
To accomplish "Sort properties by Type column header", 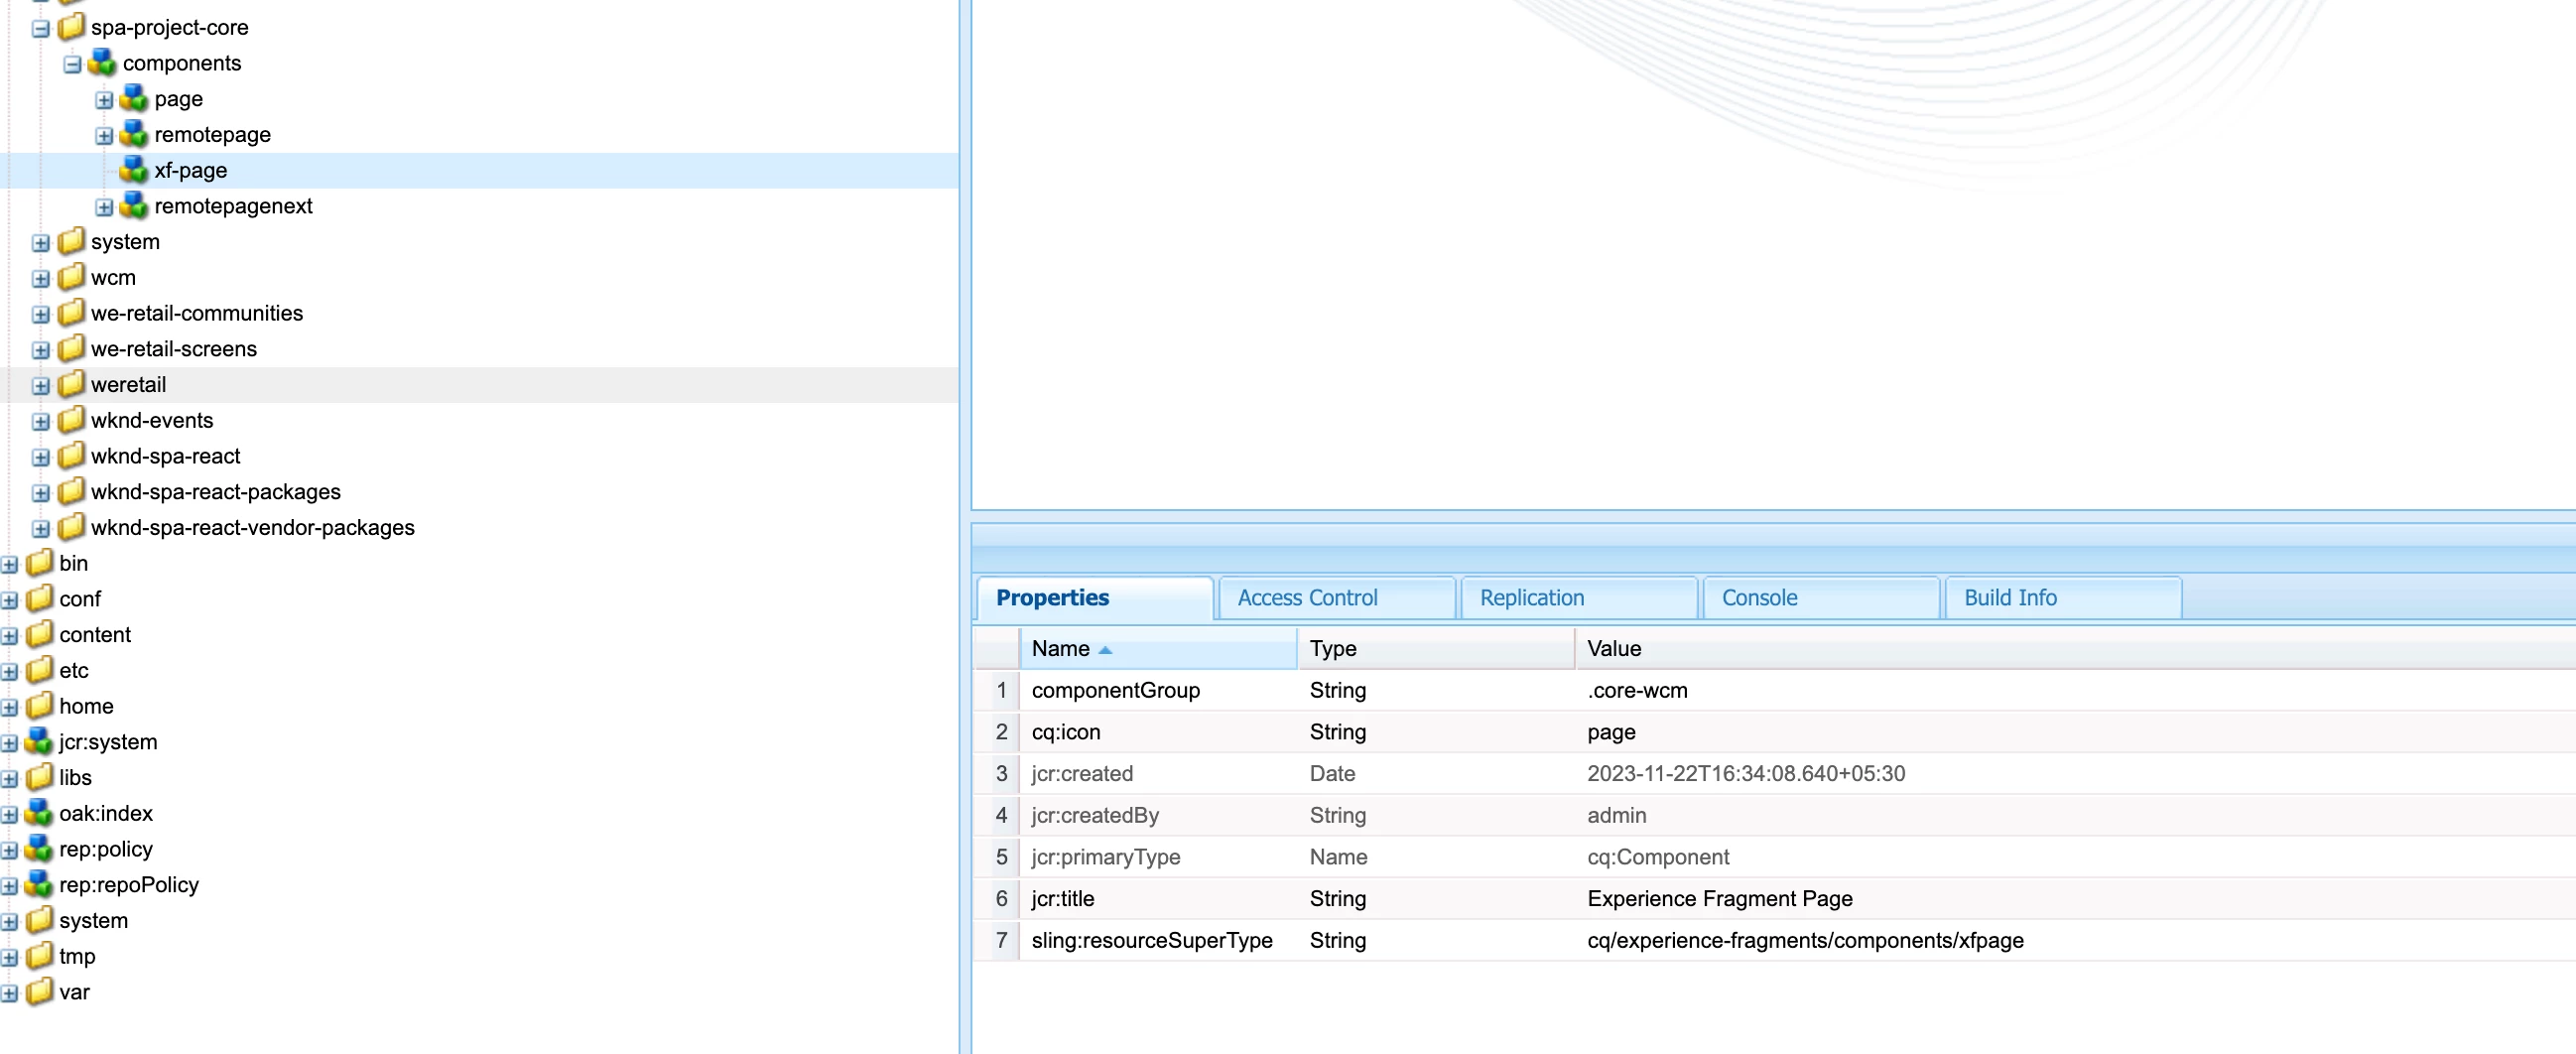I will coord(1436,649).
